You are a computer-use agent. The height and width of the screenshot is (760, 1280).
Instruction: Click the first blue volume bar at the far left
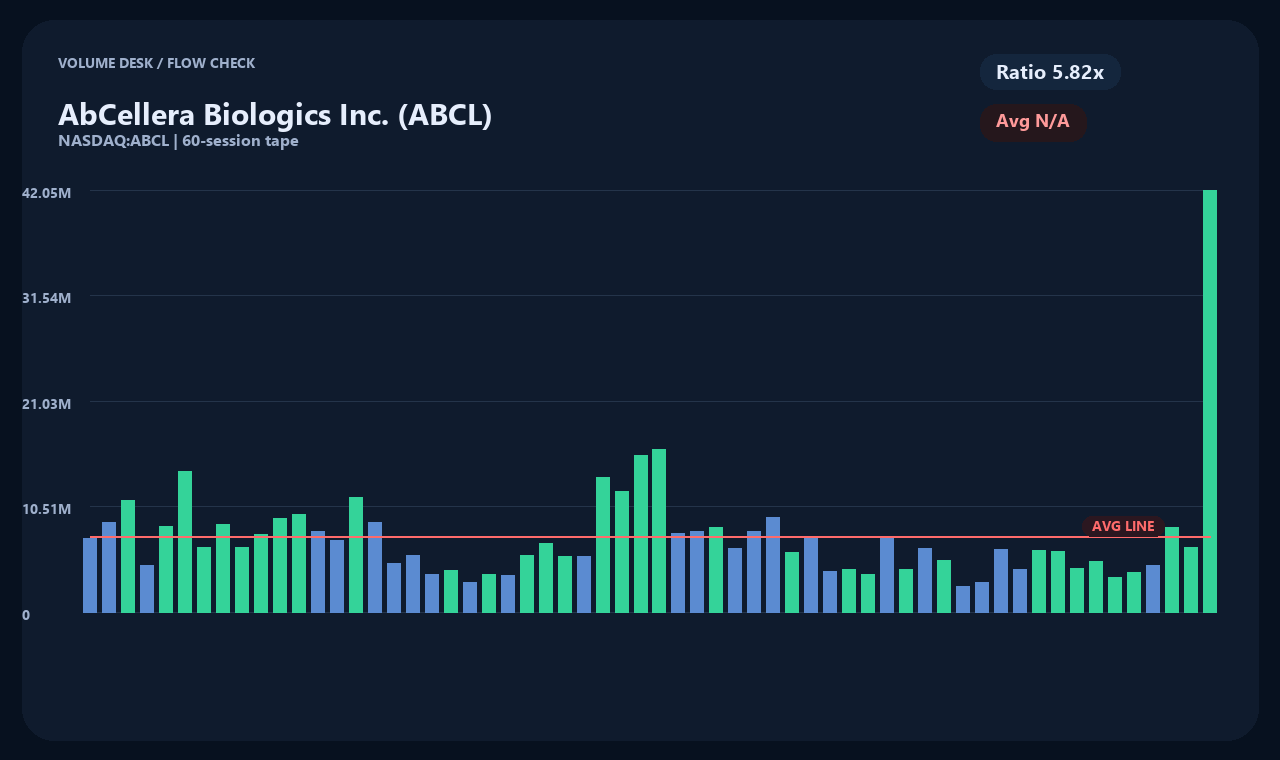90,575
